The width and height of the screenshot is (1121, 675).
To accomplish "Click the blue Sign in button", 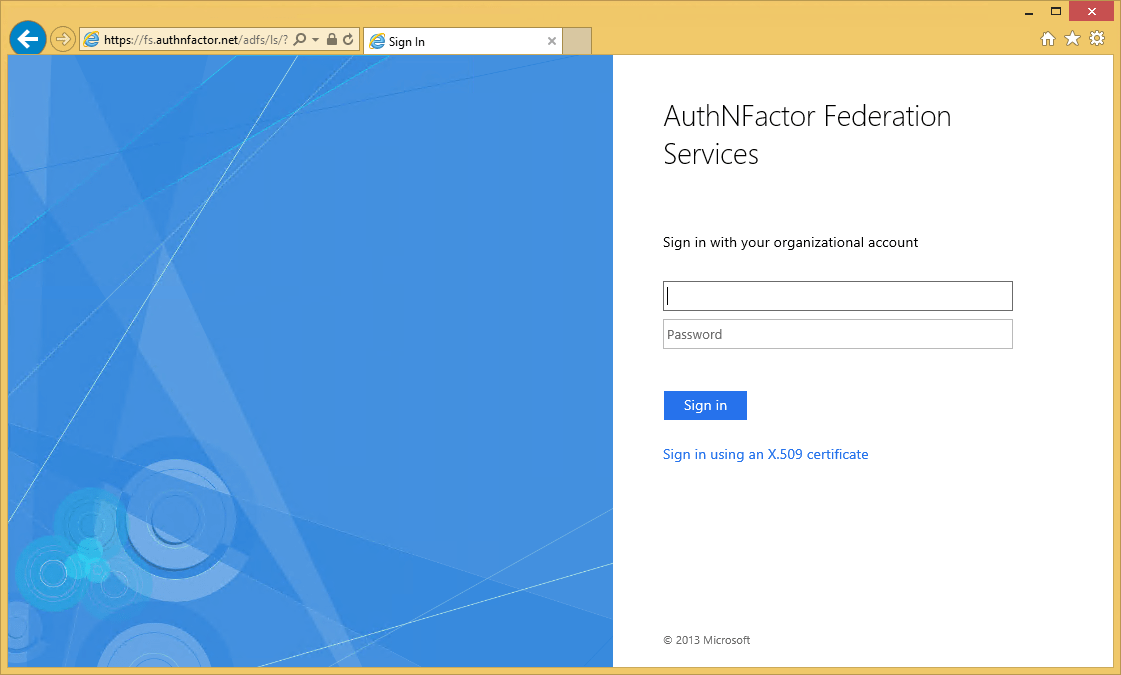I will point(705,405).
